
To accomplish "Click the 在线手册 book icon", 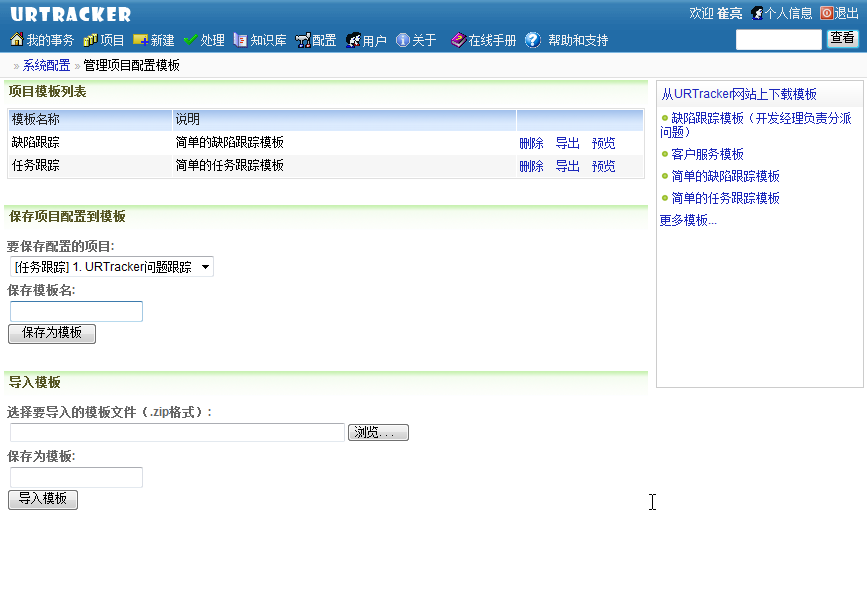I will [458, 40].
